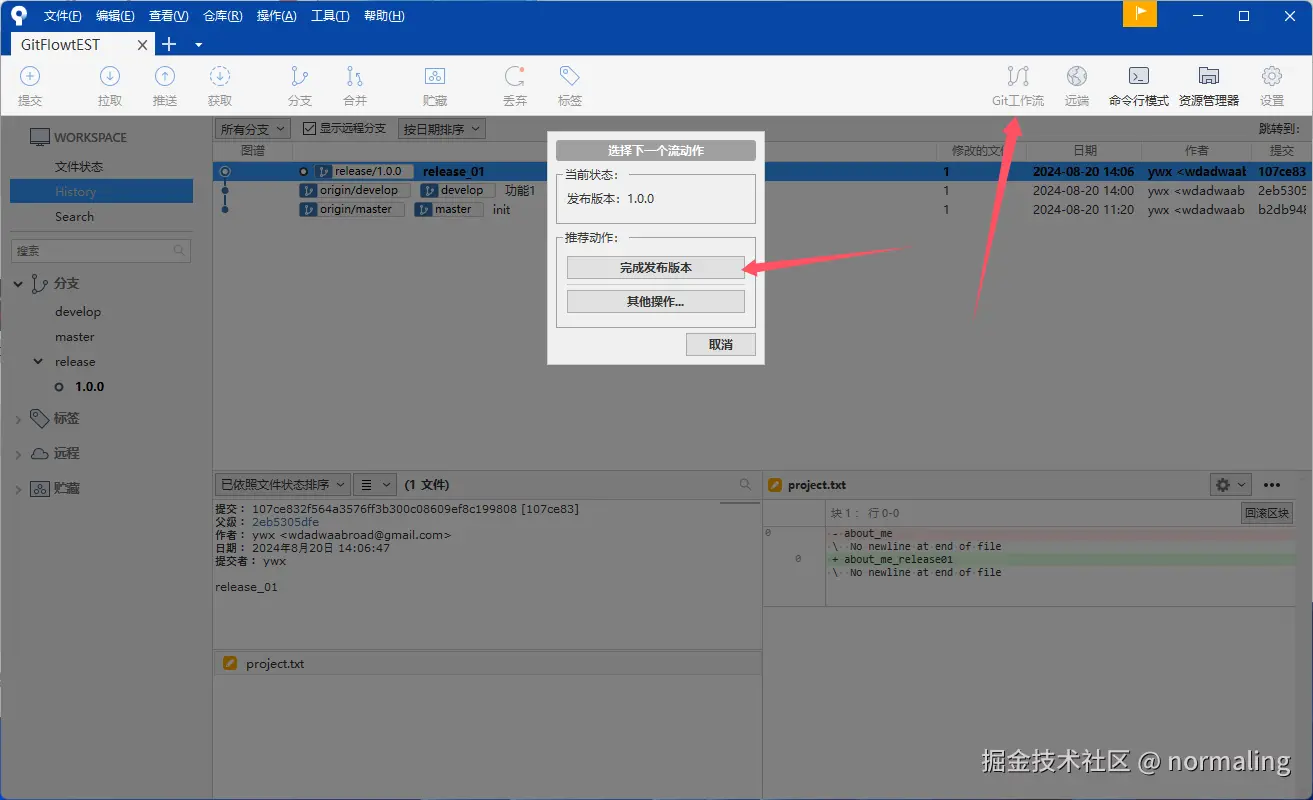
Task: Select the develop branch in sidebar
Action: pos(78,312)
